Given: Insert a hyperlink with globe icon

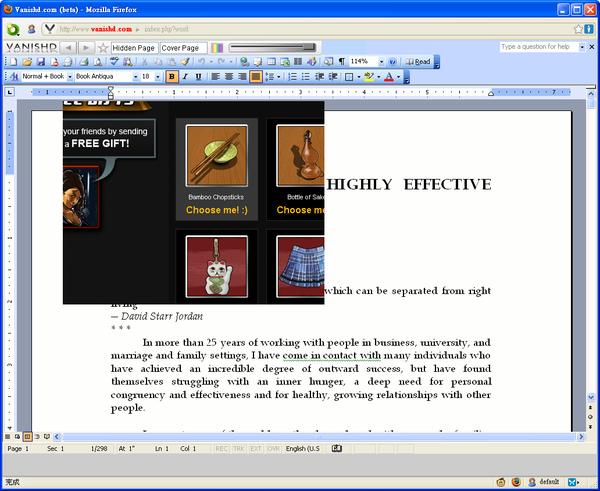Looking at the screenshot, I should pyautogui.click(x=244, y=62).
